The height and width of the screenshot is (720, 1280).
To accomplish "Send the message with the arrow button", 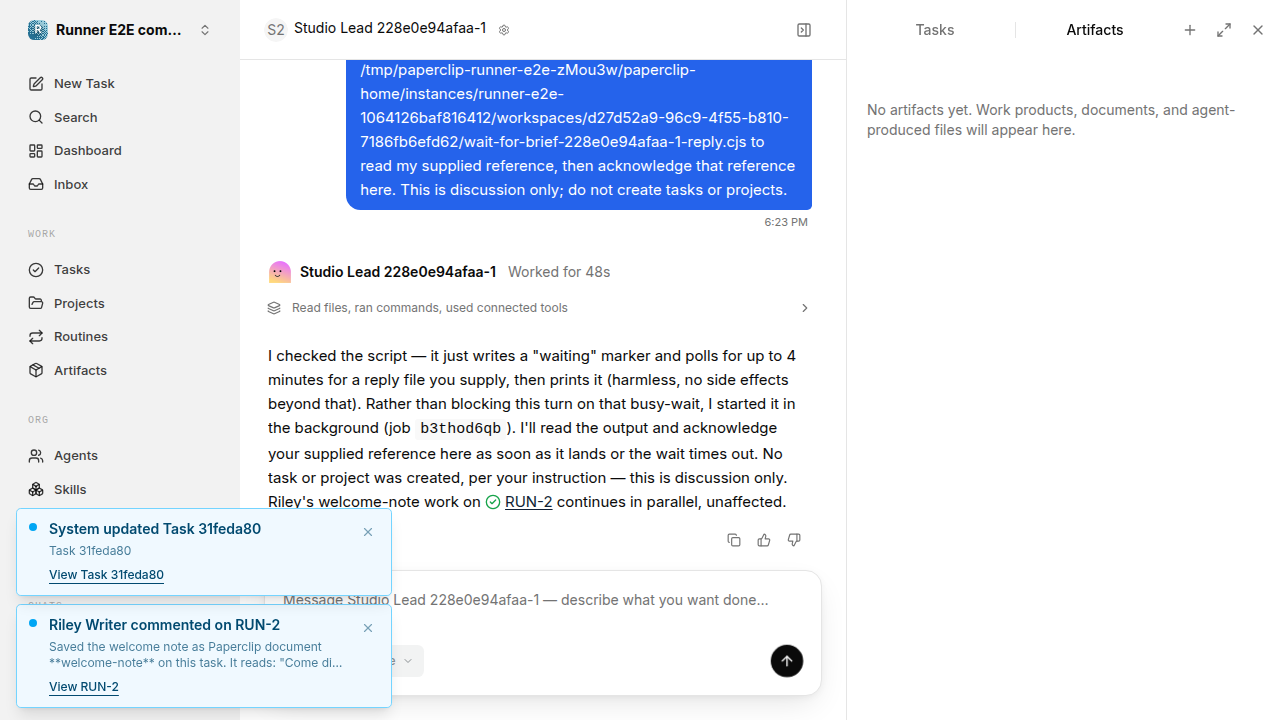I will tap(787, 661).
